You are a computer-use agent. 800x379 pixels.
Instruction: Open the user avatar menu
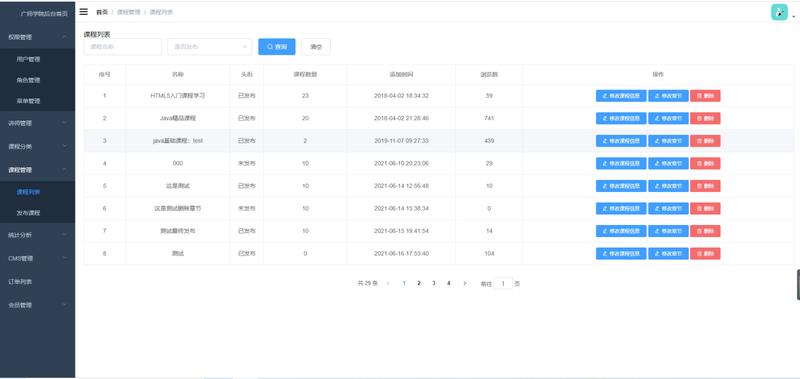(779, 12)
